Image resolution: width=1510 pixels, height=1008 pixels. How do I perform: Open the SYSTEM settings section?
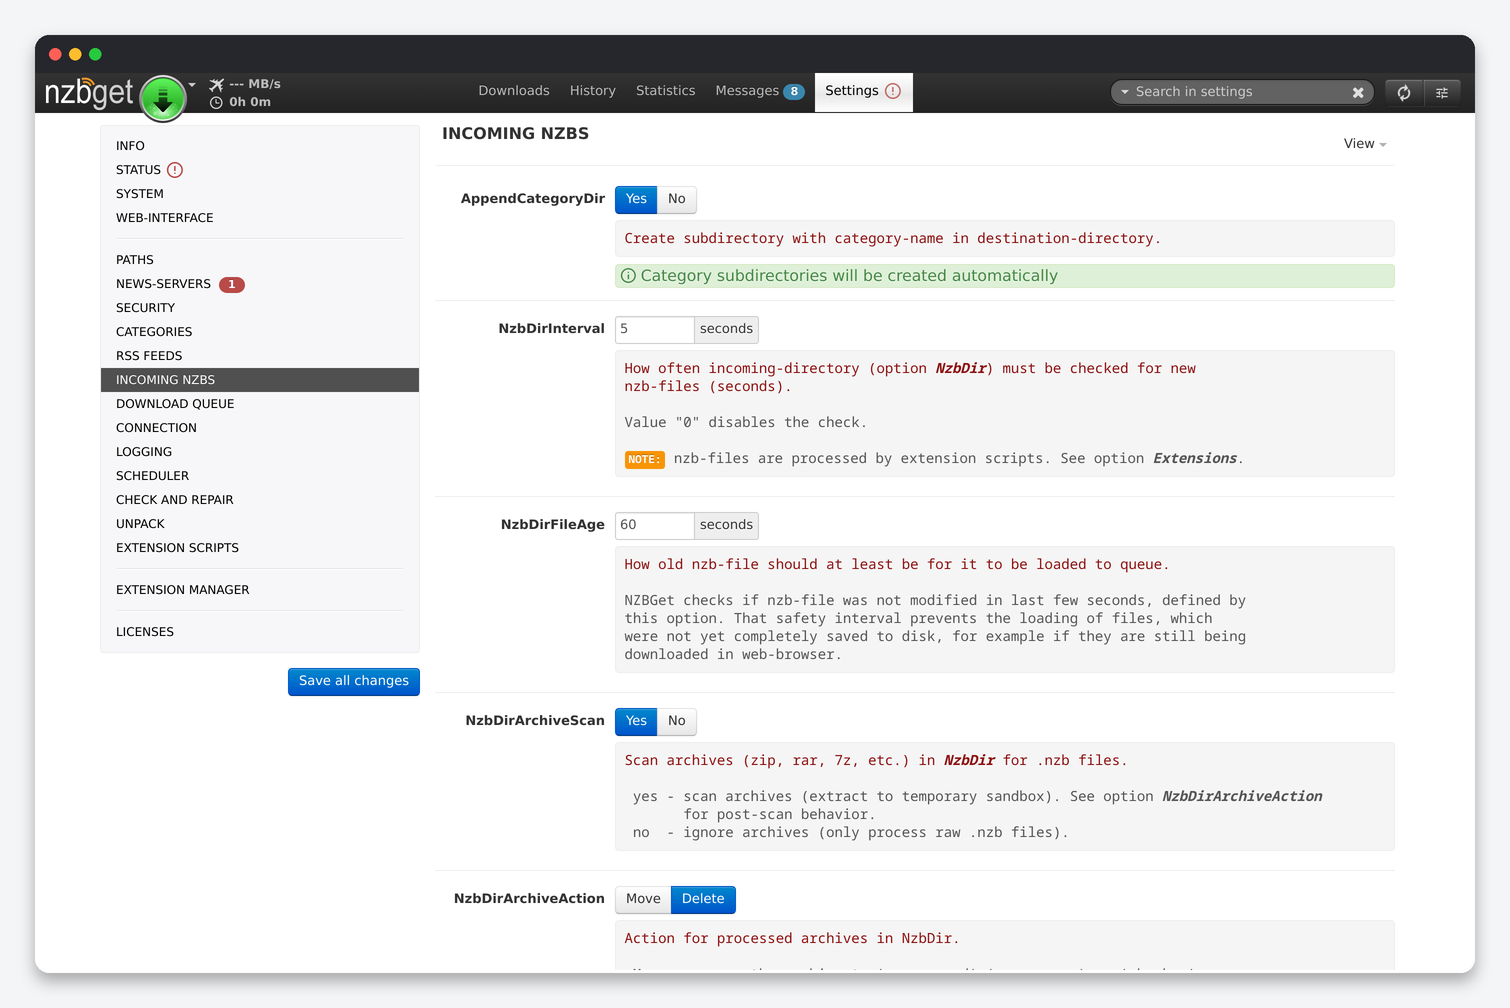coord(260,194)
